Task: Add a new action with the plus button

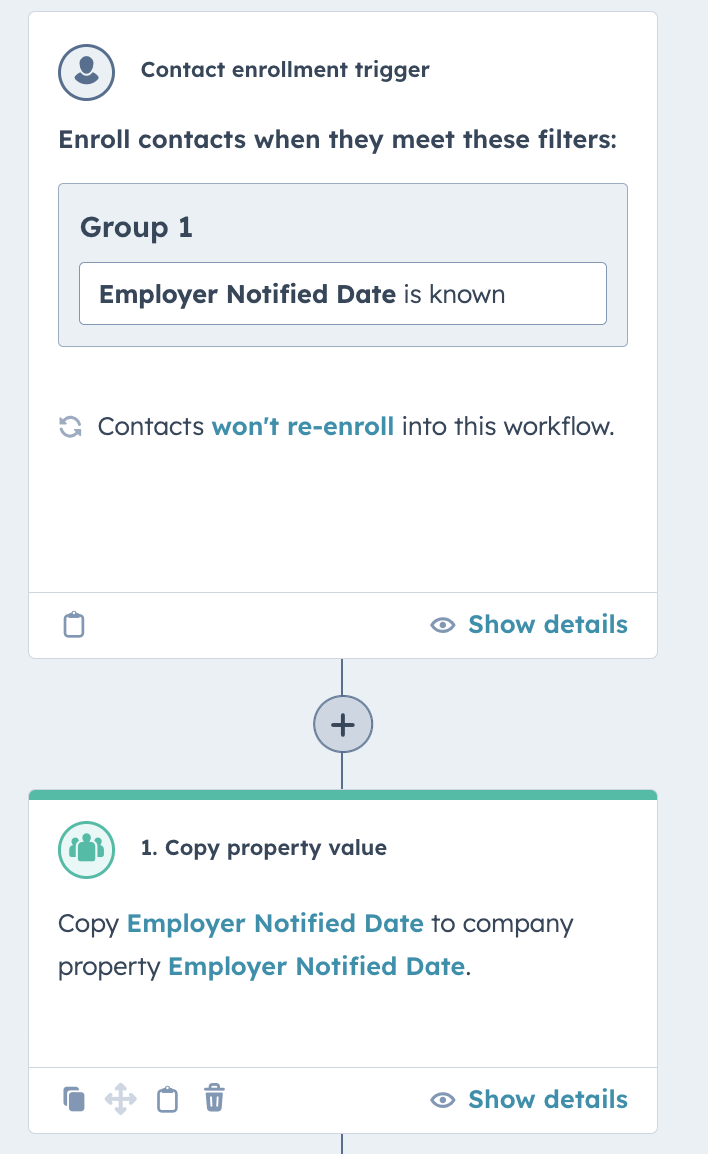Action: pyautogui.click(x=343, y=724)
